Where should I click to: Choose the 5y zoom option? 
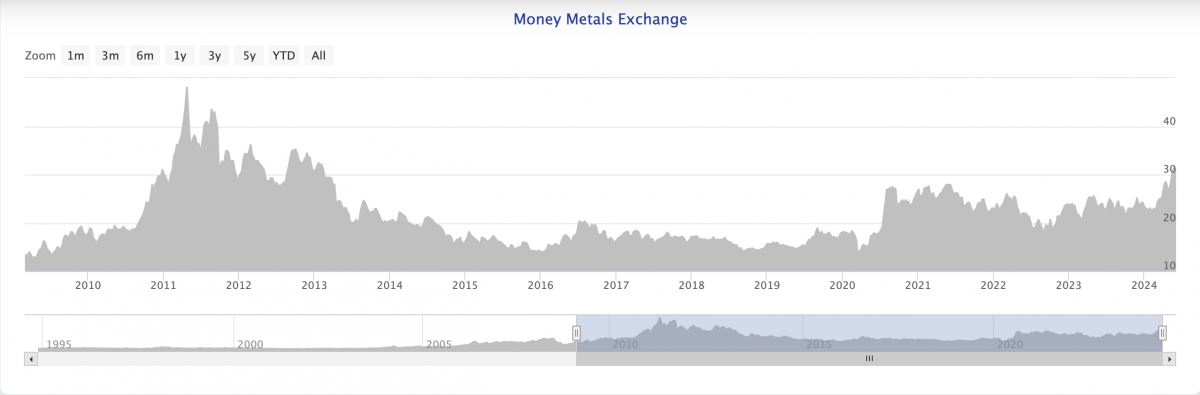pos(249,56)
